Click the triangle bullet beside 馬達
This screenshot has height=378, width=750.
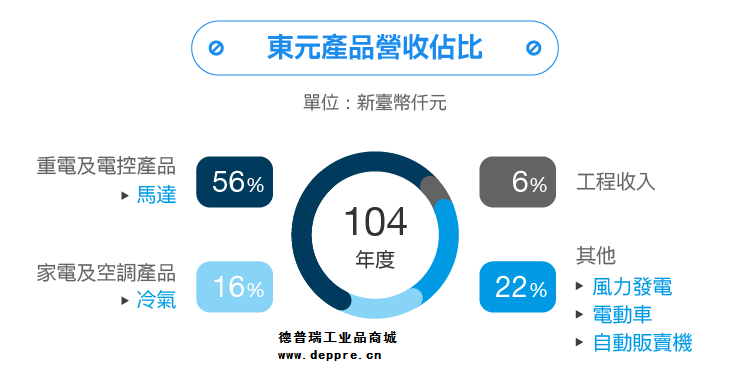tap(125, 195)
